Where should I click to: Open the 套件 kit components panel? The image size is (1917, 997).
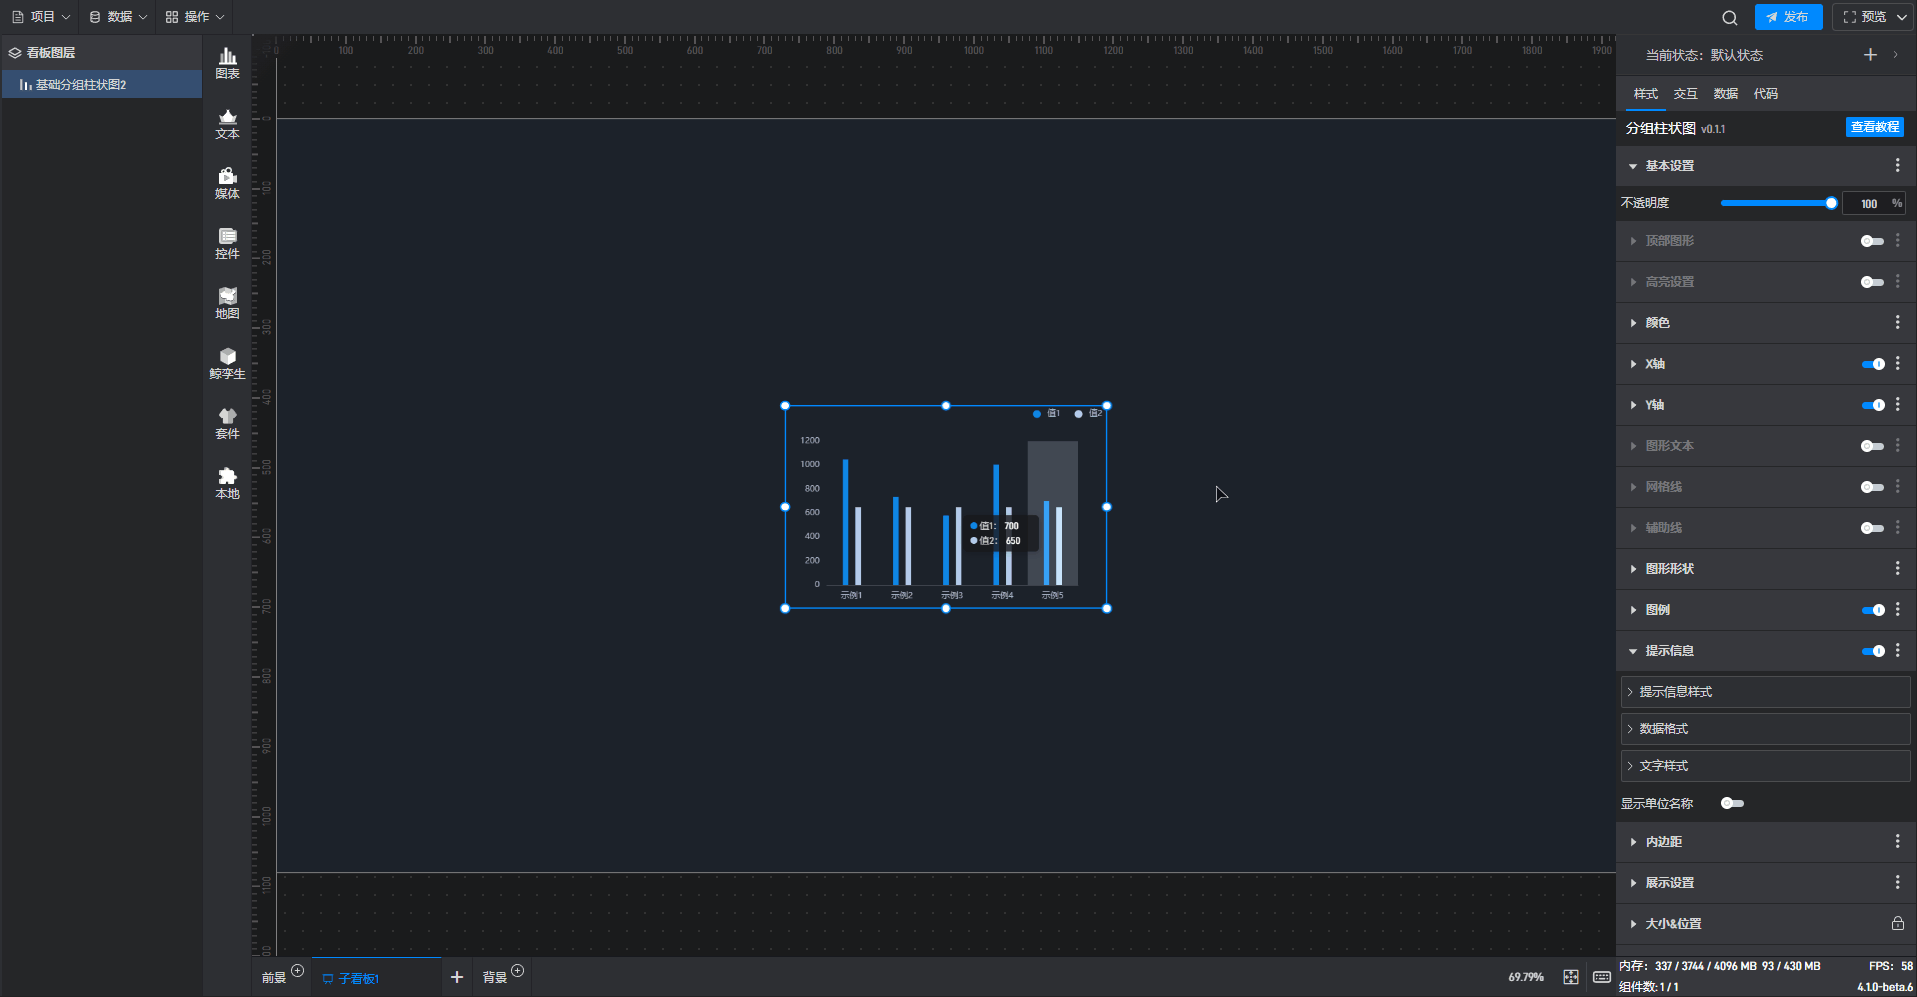coord(227,424)
